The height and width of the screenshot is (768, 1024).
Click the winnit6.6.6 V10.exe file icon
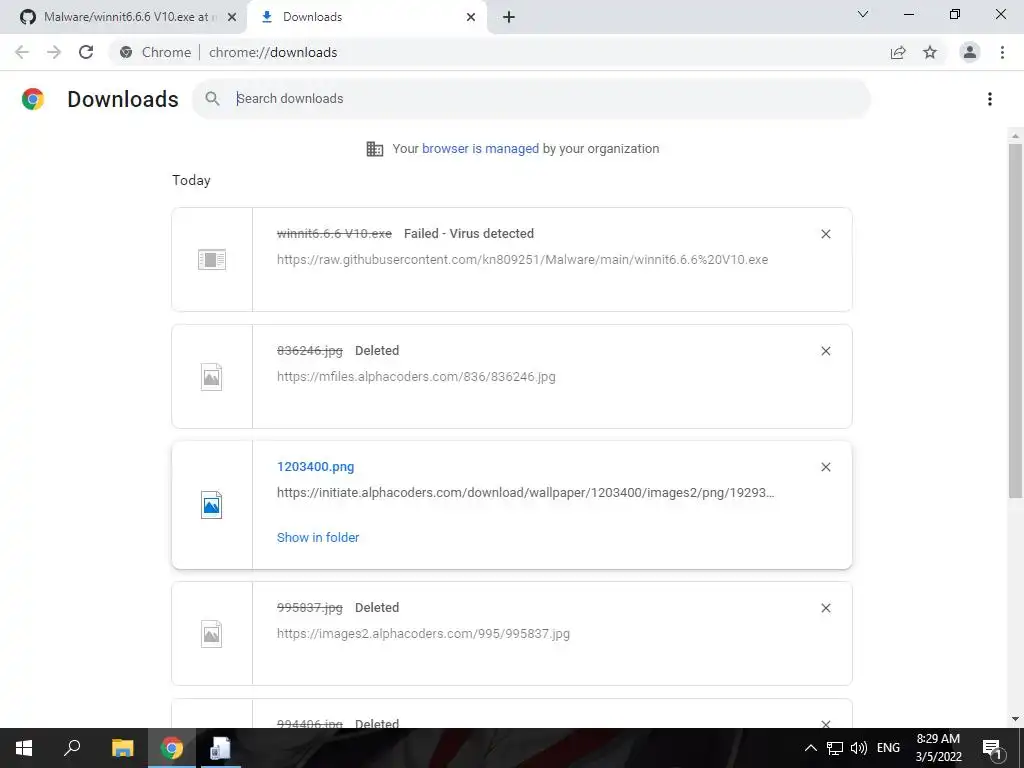click(x=212, y=260)
